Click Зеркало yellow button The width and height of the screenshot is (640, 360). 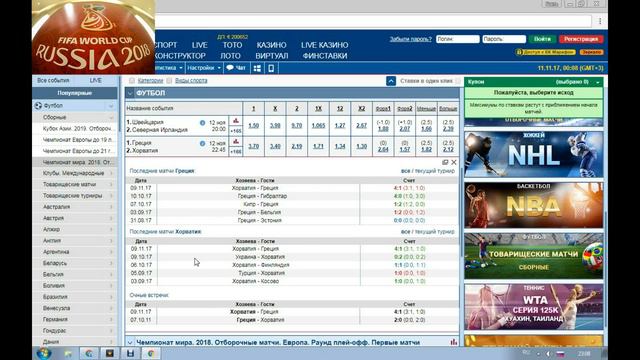click(591, 52)
